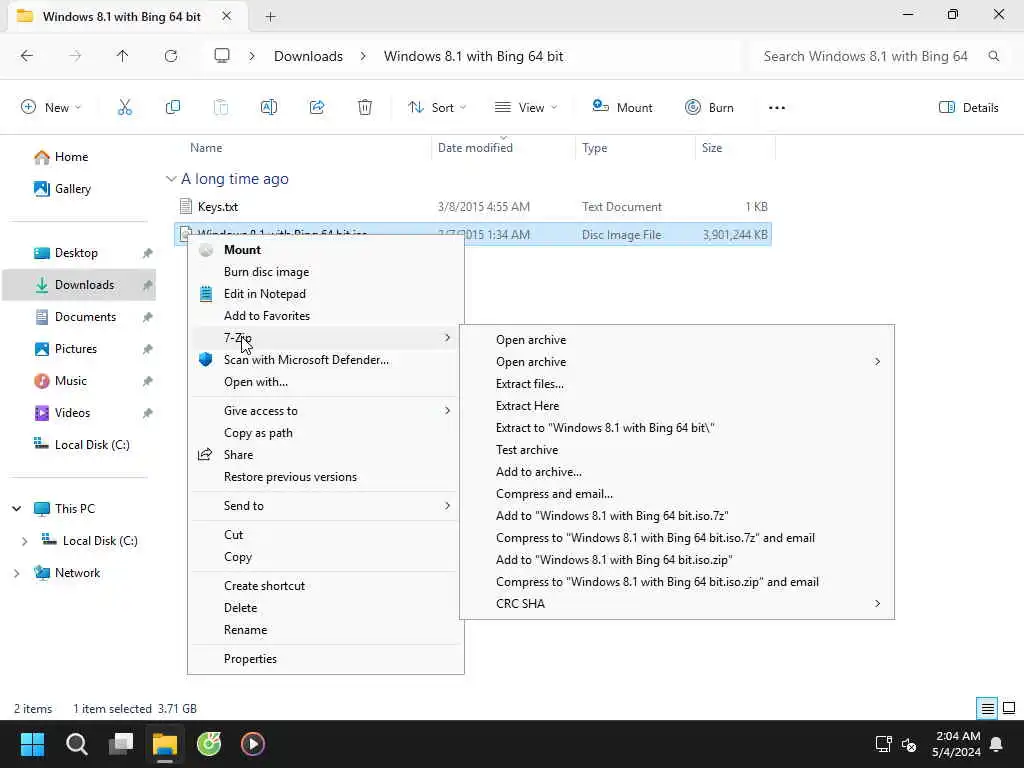Select Extract to "Windows 8.1 with Bing 64 bit\"
The width and height of the screenshot is (1024, 768).
click(x=677, y=428)
